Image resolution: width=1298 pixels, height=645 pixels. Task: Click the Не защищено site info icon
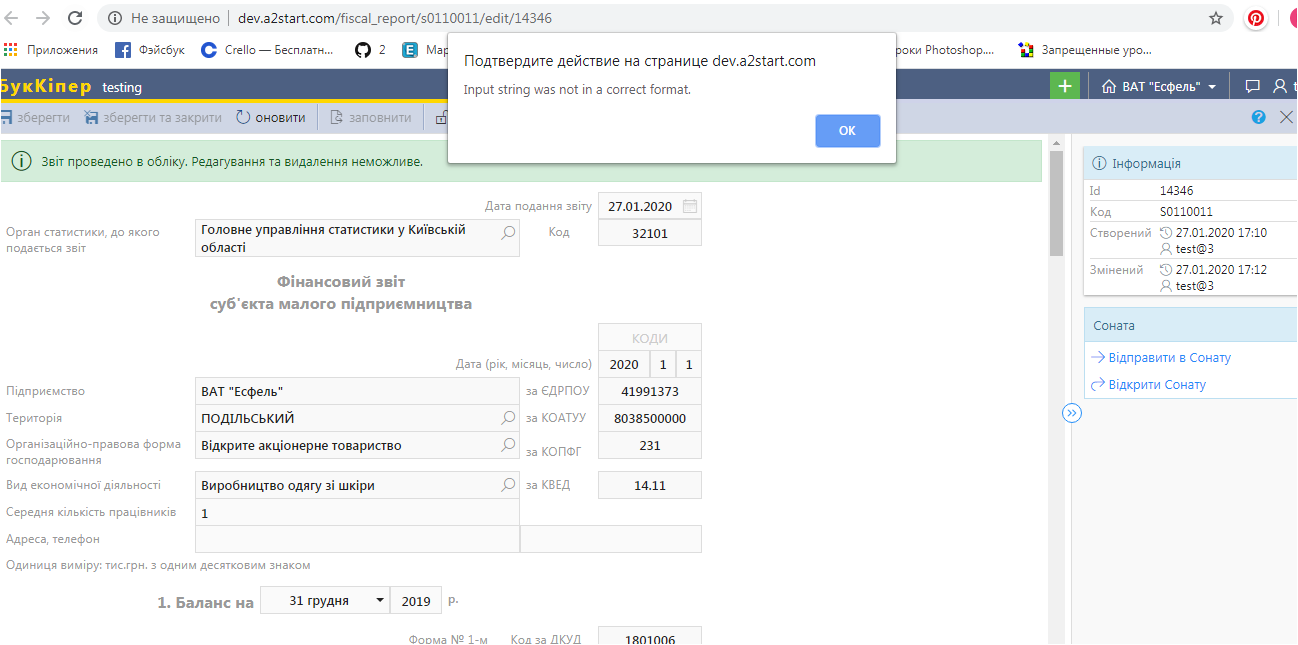click(114, 18)
